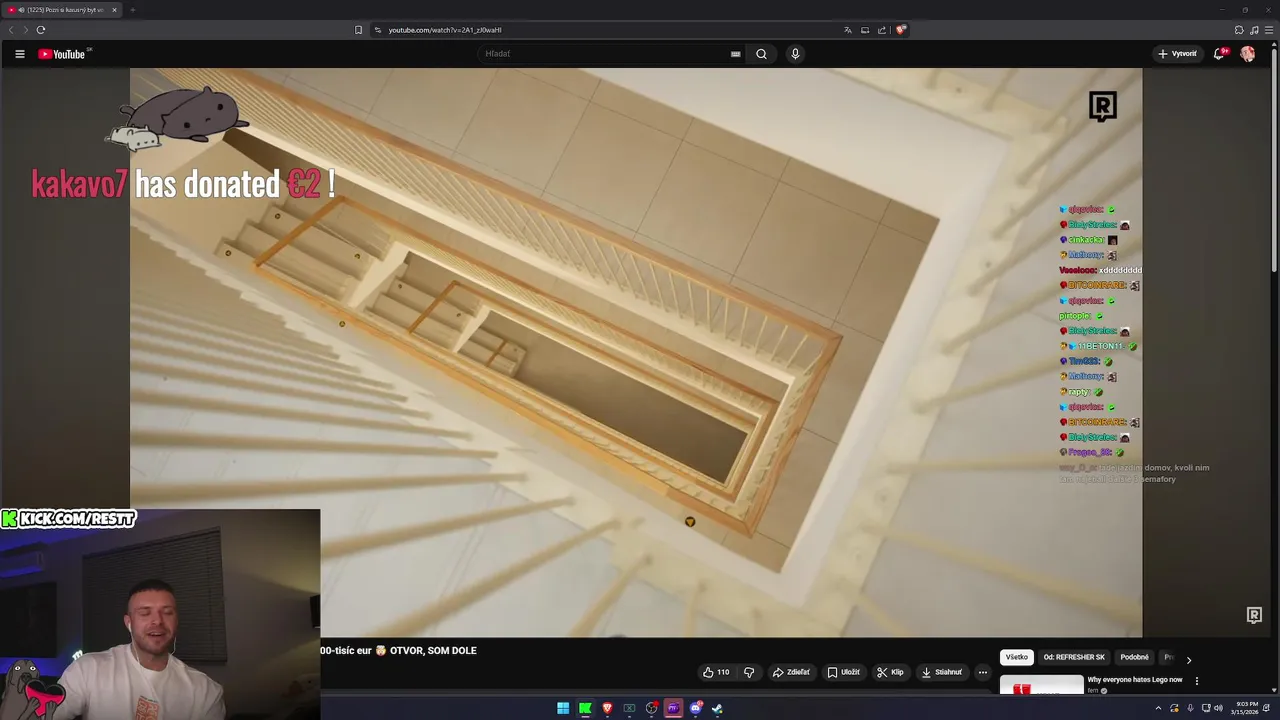The image size is (1280, 720).
Task: Reload the page in the browser
Action: point(41,30)
